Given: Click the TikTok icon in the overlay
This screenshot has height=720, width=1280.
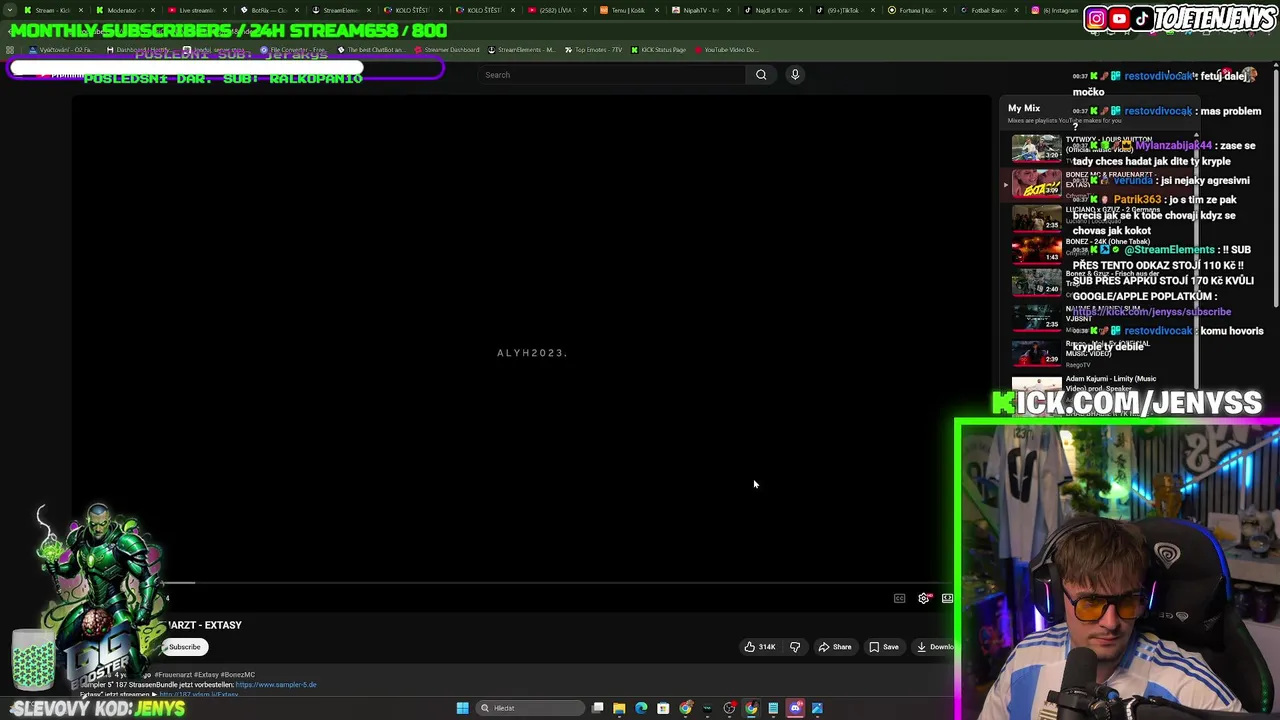Looking at the screenshot, I should [x=1142, y=18].
